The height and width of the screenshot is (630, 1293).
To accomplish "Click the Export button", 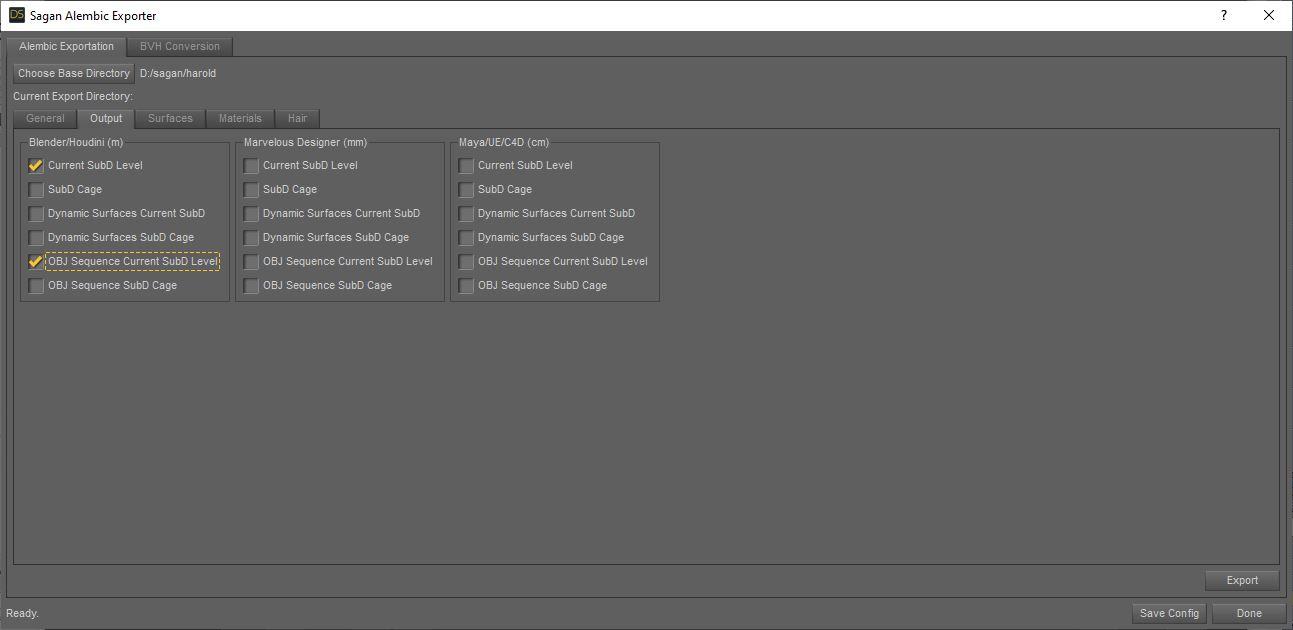I will click(x=1242, y=580).
